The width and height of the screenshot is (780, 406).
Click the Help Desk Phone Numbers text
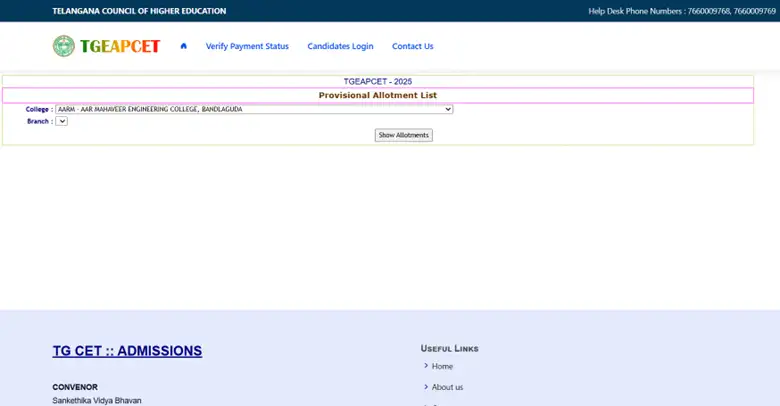coord(682,11)
